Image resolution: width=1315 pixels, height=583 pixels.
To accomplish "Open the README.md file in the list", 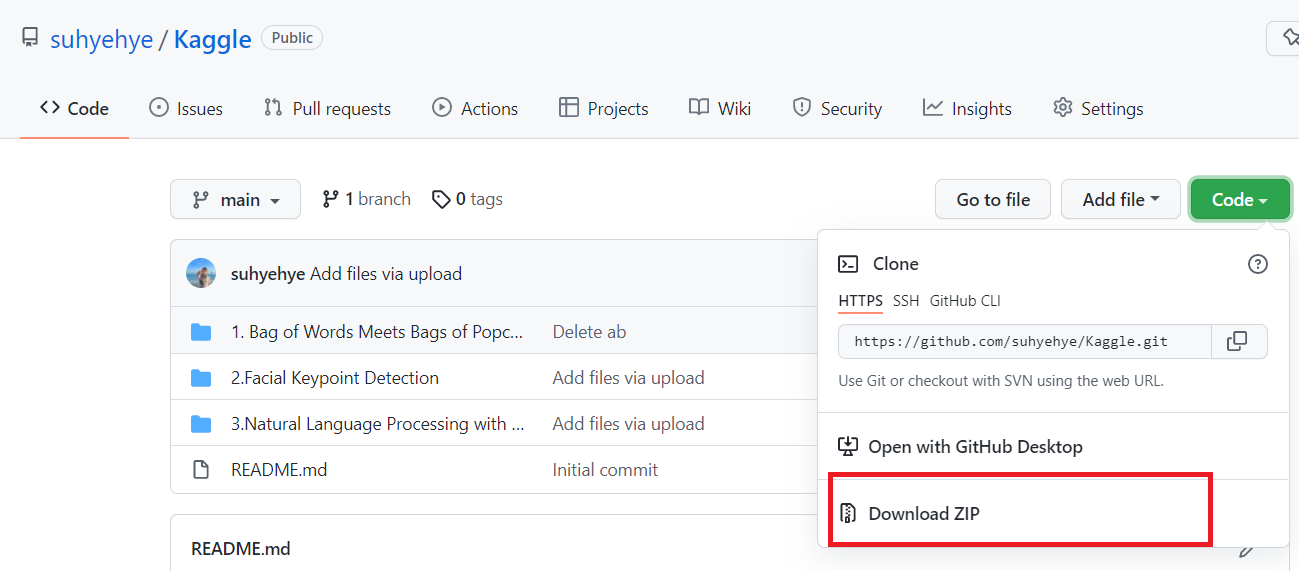I will click(x=279, y=469).
